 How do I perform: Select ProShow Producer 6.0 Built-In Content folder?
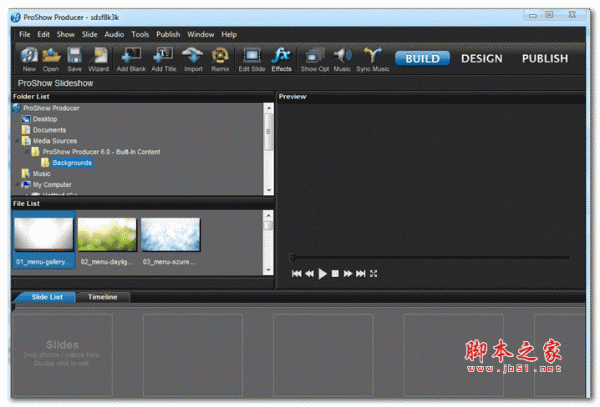coord(101,152)
